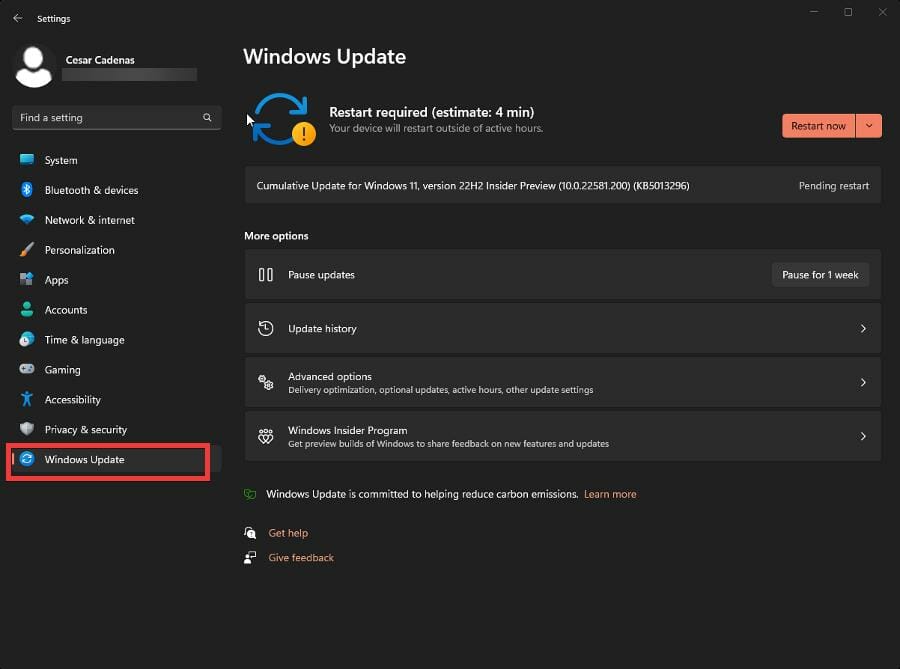Click the Windows Insider Program icon
Screen dimensions: 900x669
point(265,436)
